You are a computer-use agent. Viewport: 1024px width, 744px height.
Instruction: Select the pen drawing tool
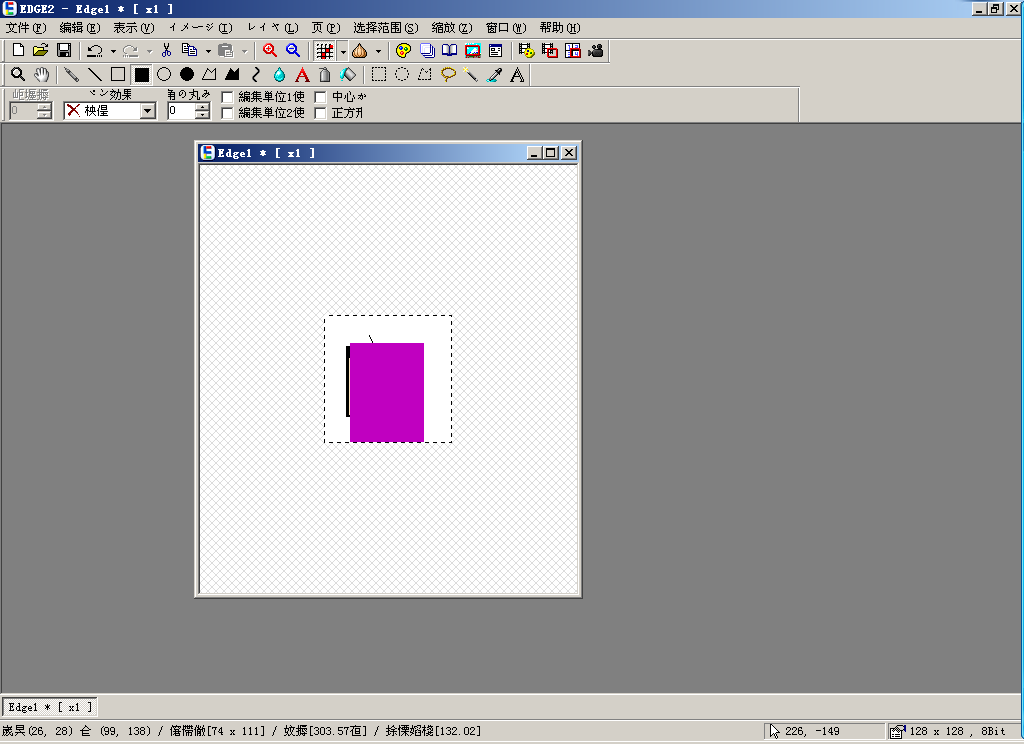tap(72, 74)
